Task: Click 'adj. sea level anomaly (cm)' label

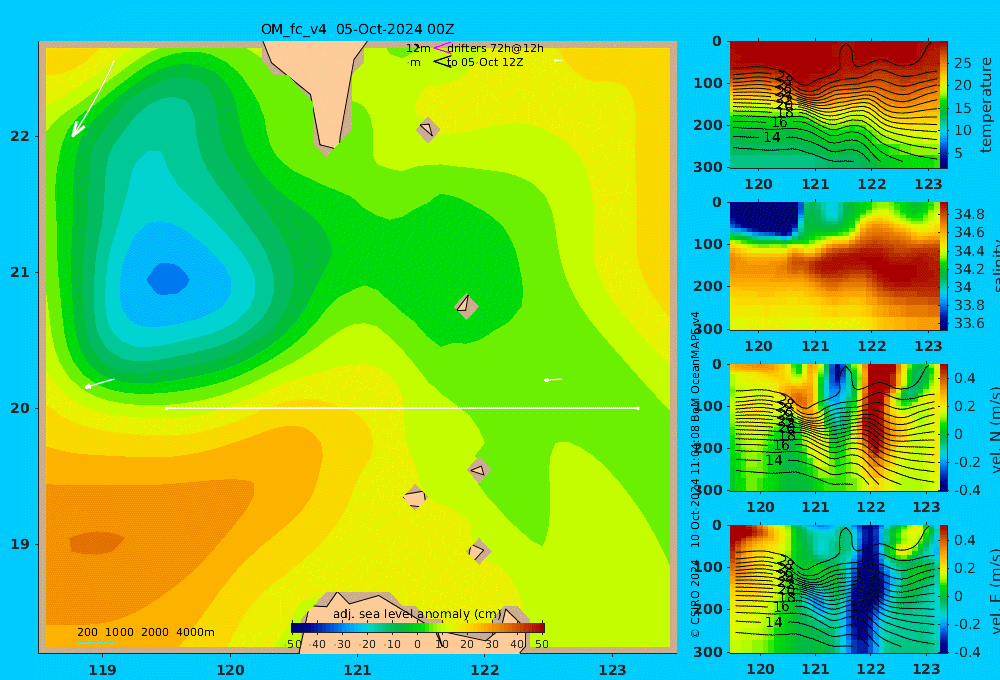Action: (x=417, y=614)
